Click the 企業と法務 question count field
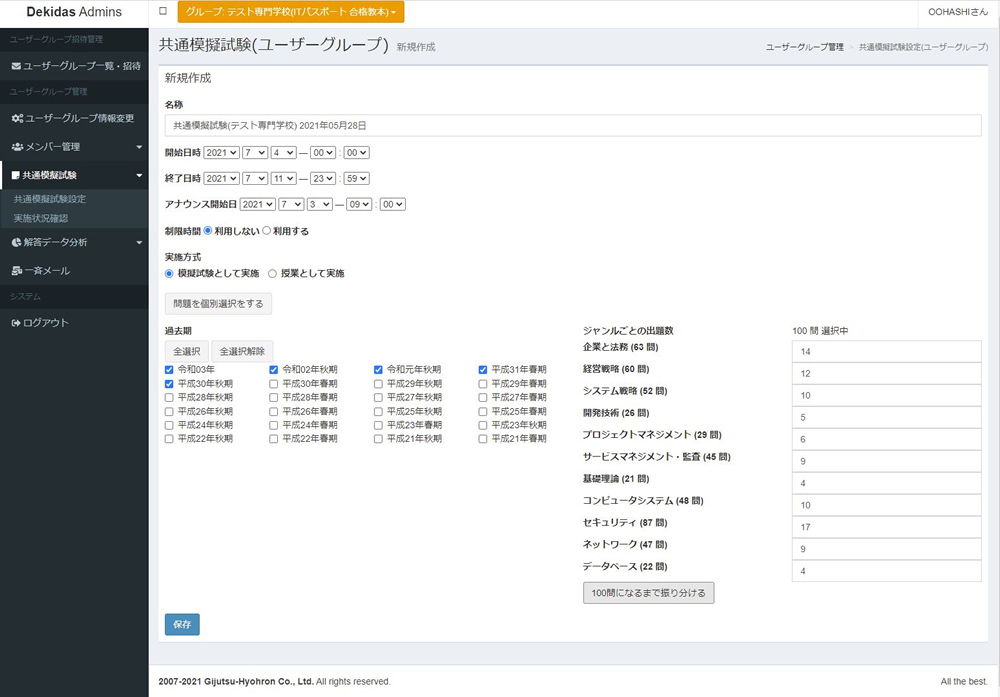The width and height of the screenshot is (1000, 697). 886,351
